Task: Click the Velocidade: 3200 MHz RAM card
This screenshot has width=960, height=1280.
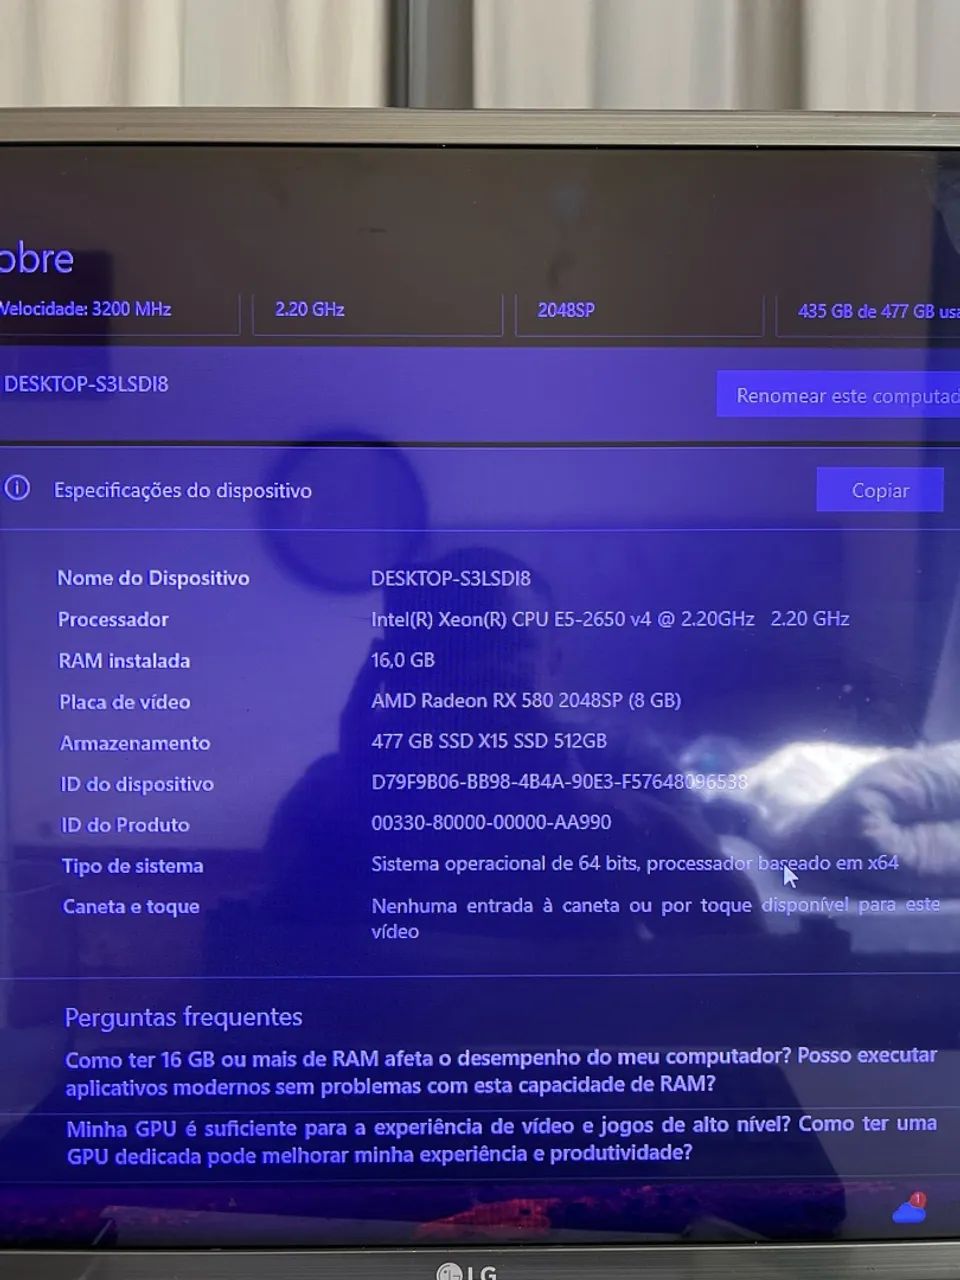Action: [x=119, y=313]
